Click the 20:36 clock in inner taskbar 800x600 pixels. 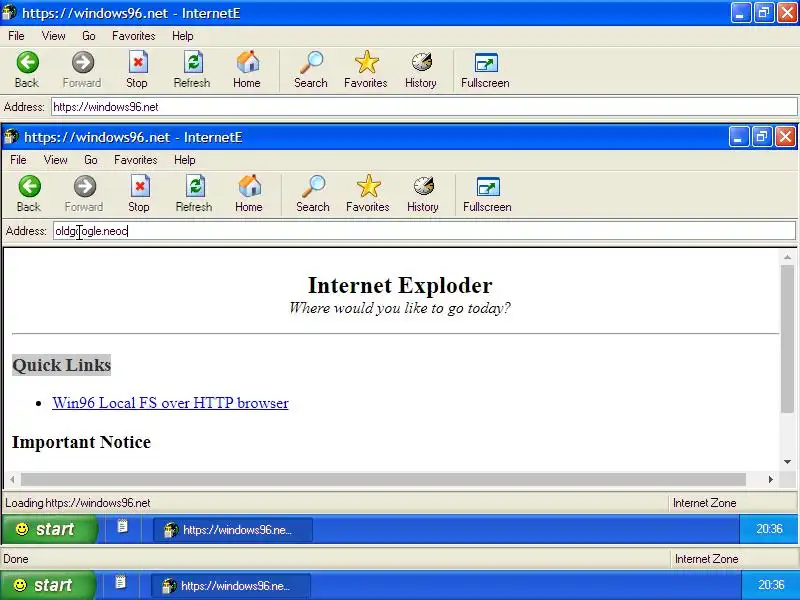(x=769, y=529)
